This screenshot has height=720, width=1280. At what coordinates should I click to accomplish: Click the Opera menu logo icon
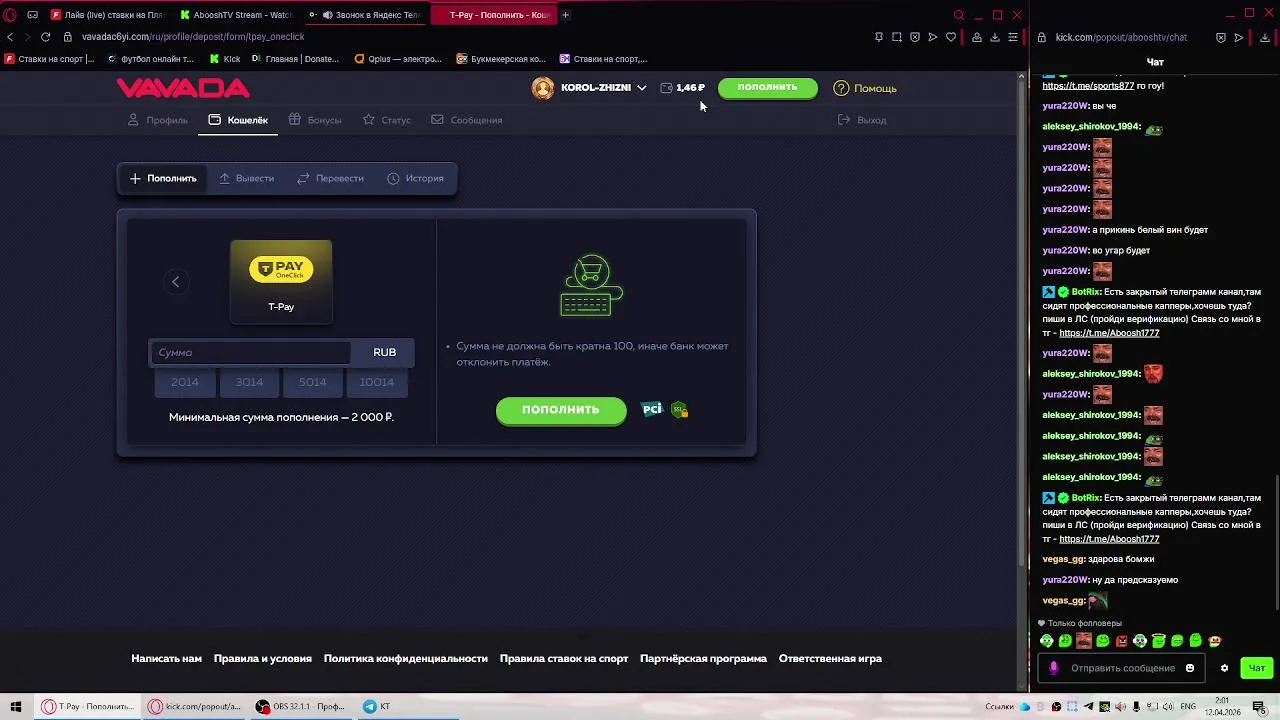10,15
